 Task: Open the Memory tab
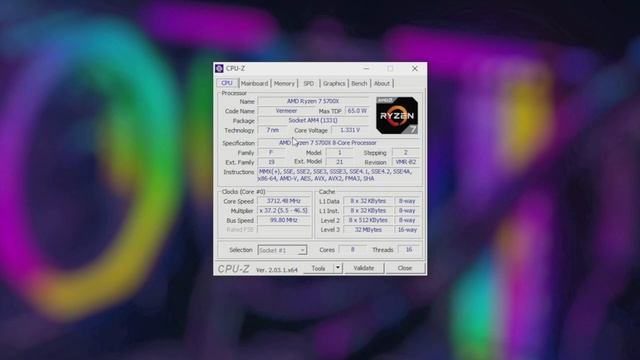click(x=284, y=83)
